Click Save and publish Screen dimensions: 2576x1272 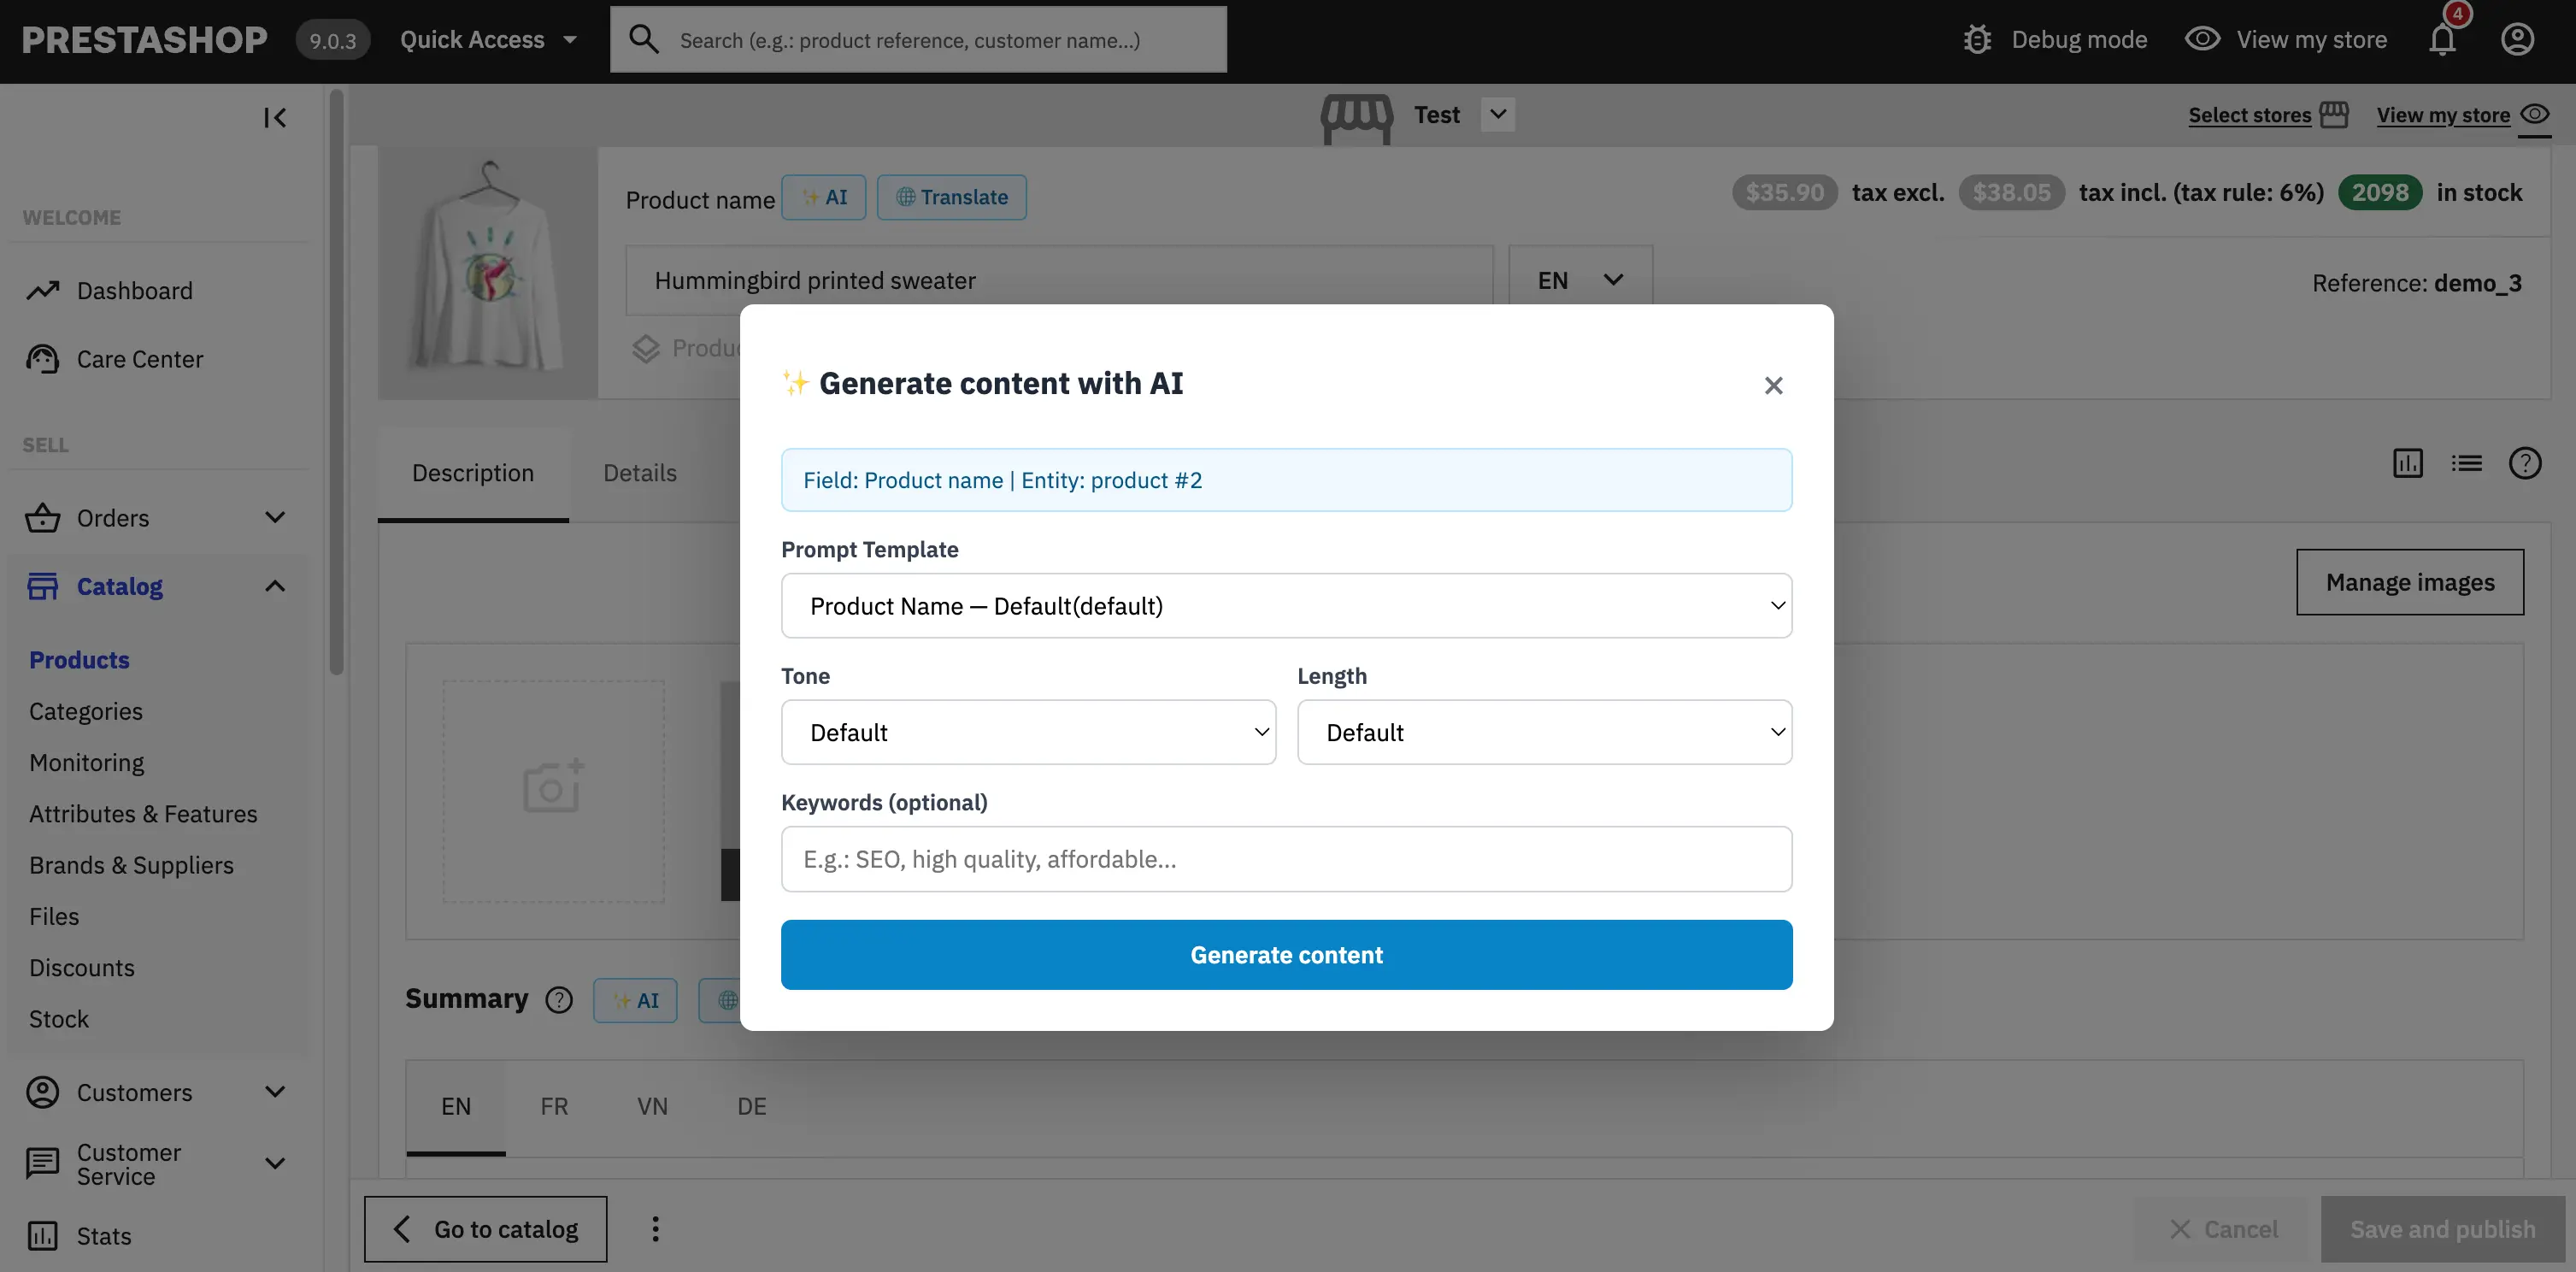tap(2442, 1229)
